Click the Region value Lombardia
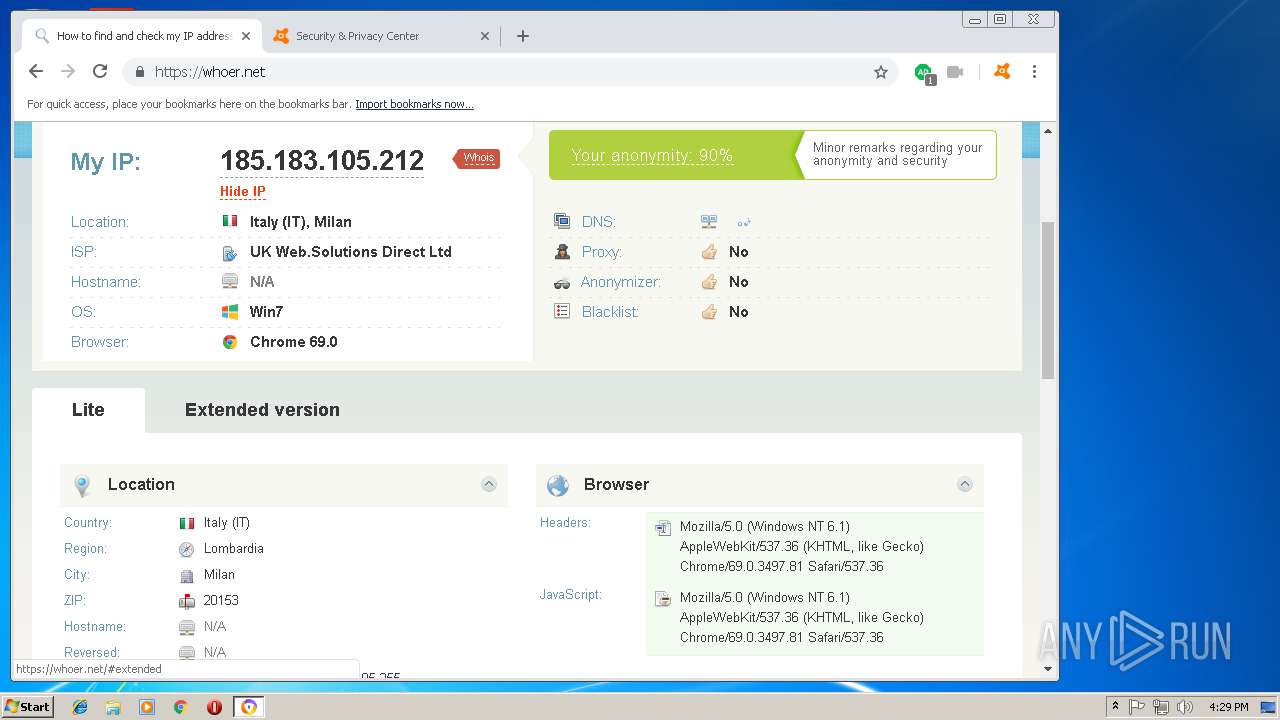This screenshot has height=720, width=1280. pyautogui.click(x=234, y=549)
